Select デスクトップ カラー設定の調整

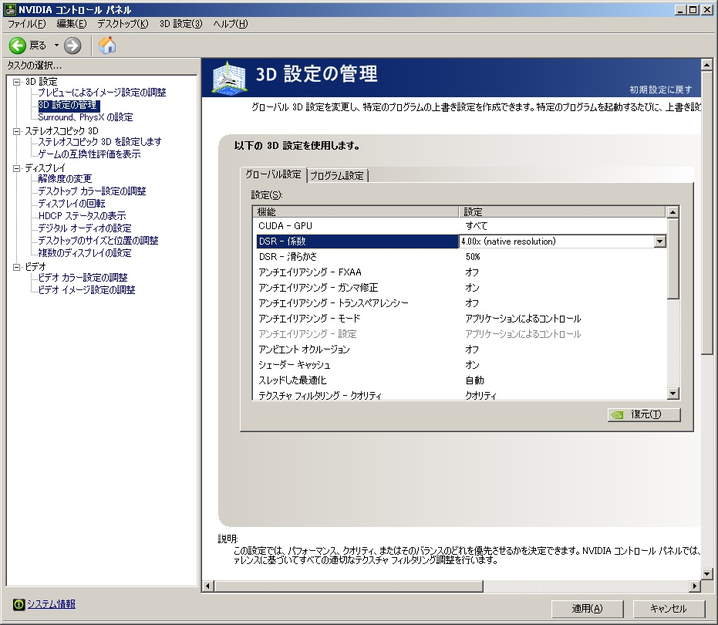(92, 191)
